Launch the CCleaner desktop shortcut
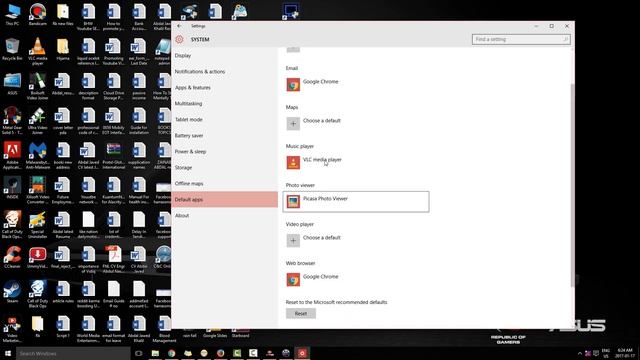 point(12,257)
